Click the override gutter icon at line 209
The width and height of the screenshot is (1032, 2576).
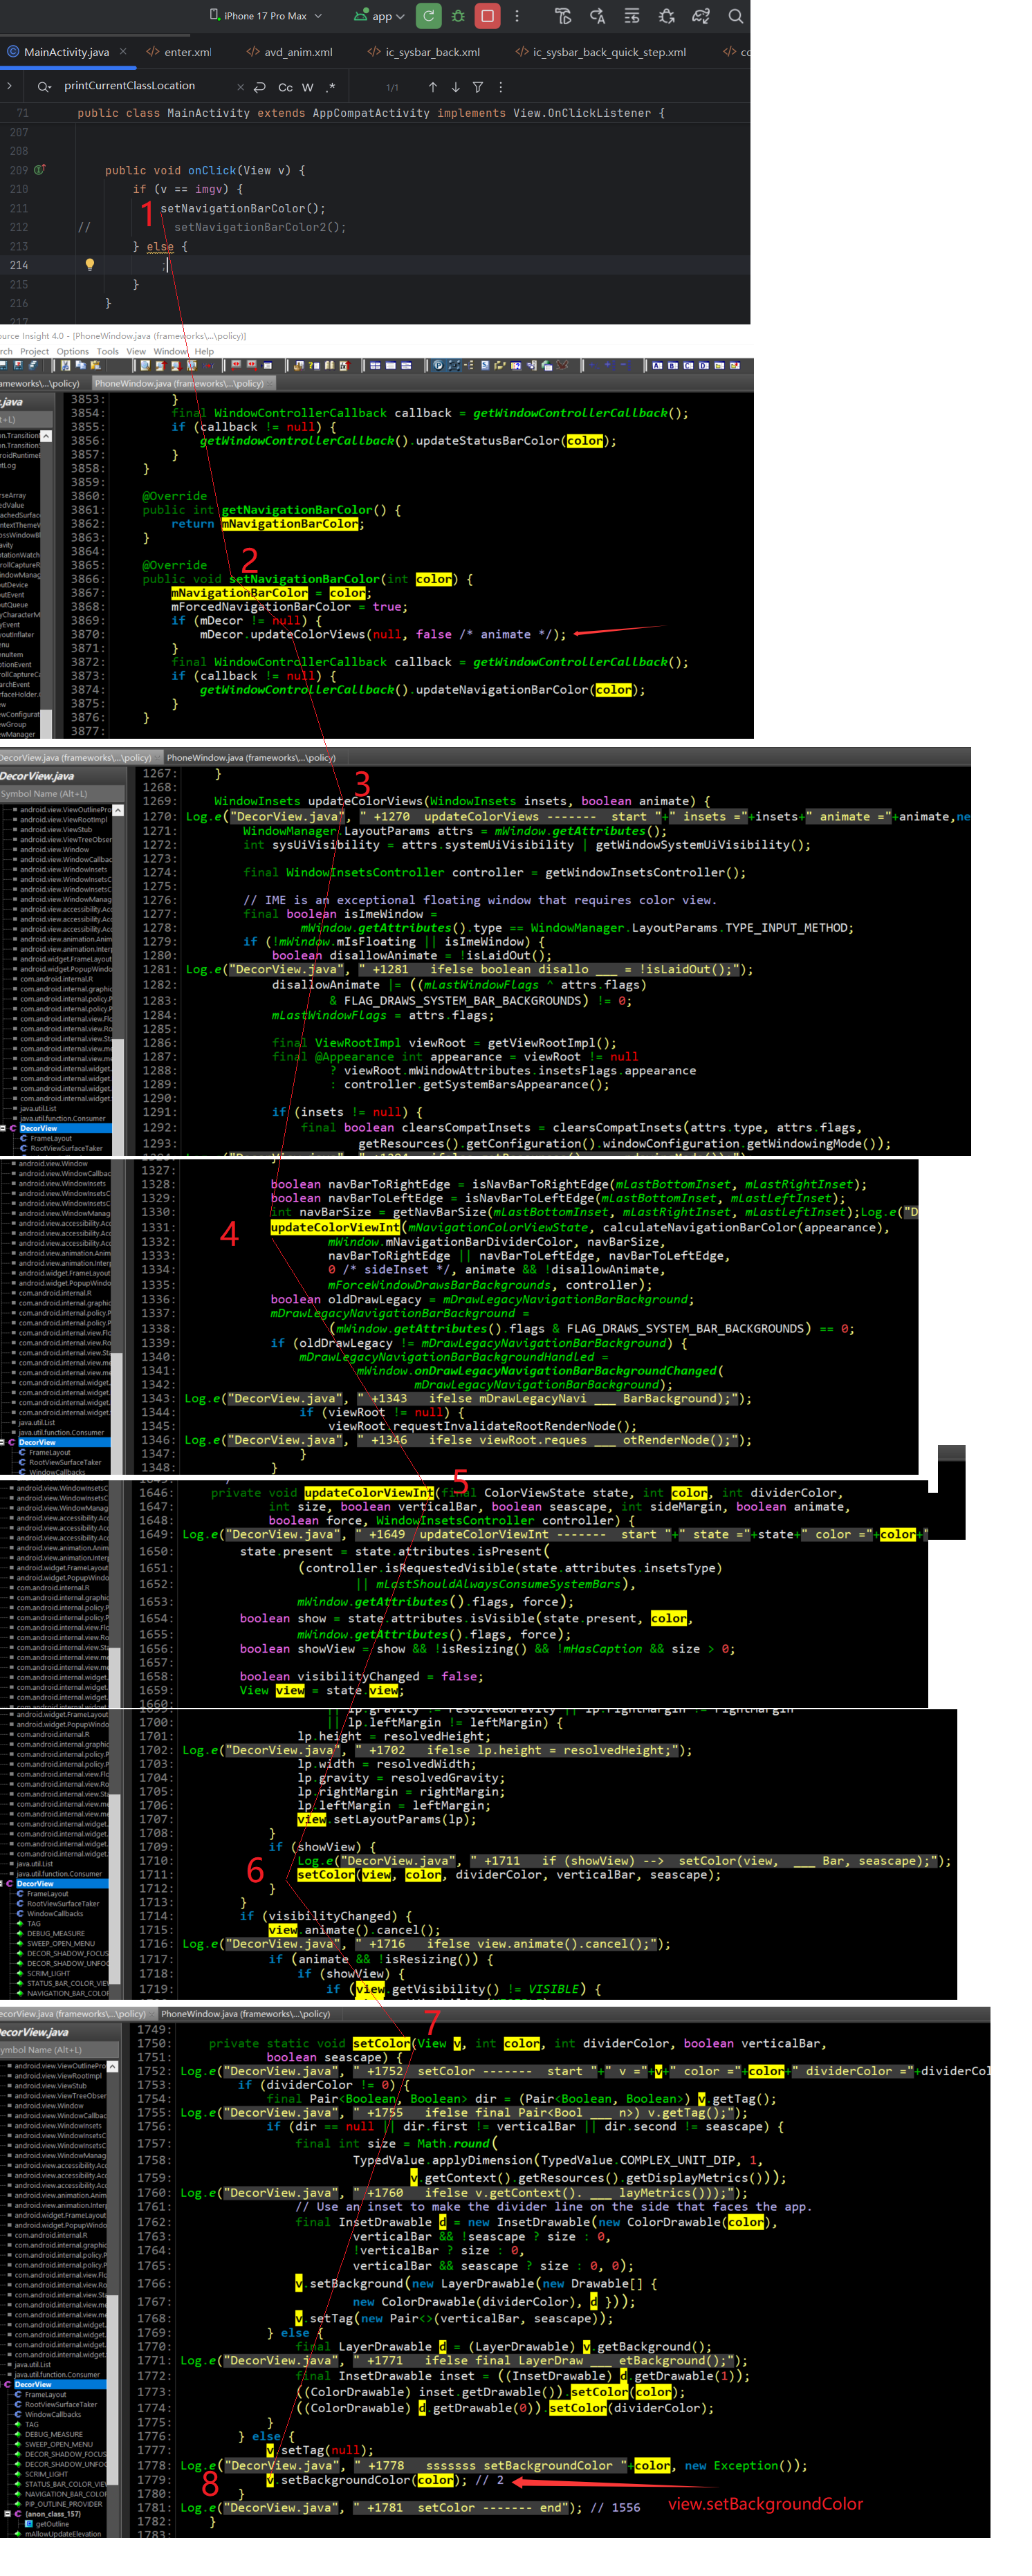point(40,170)
